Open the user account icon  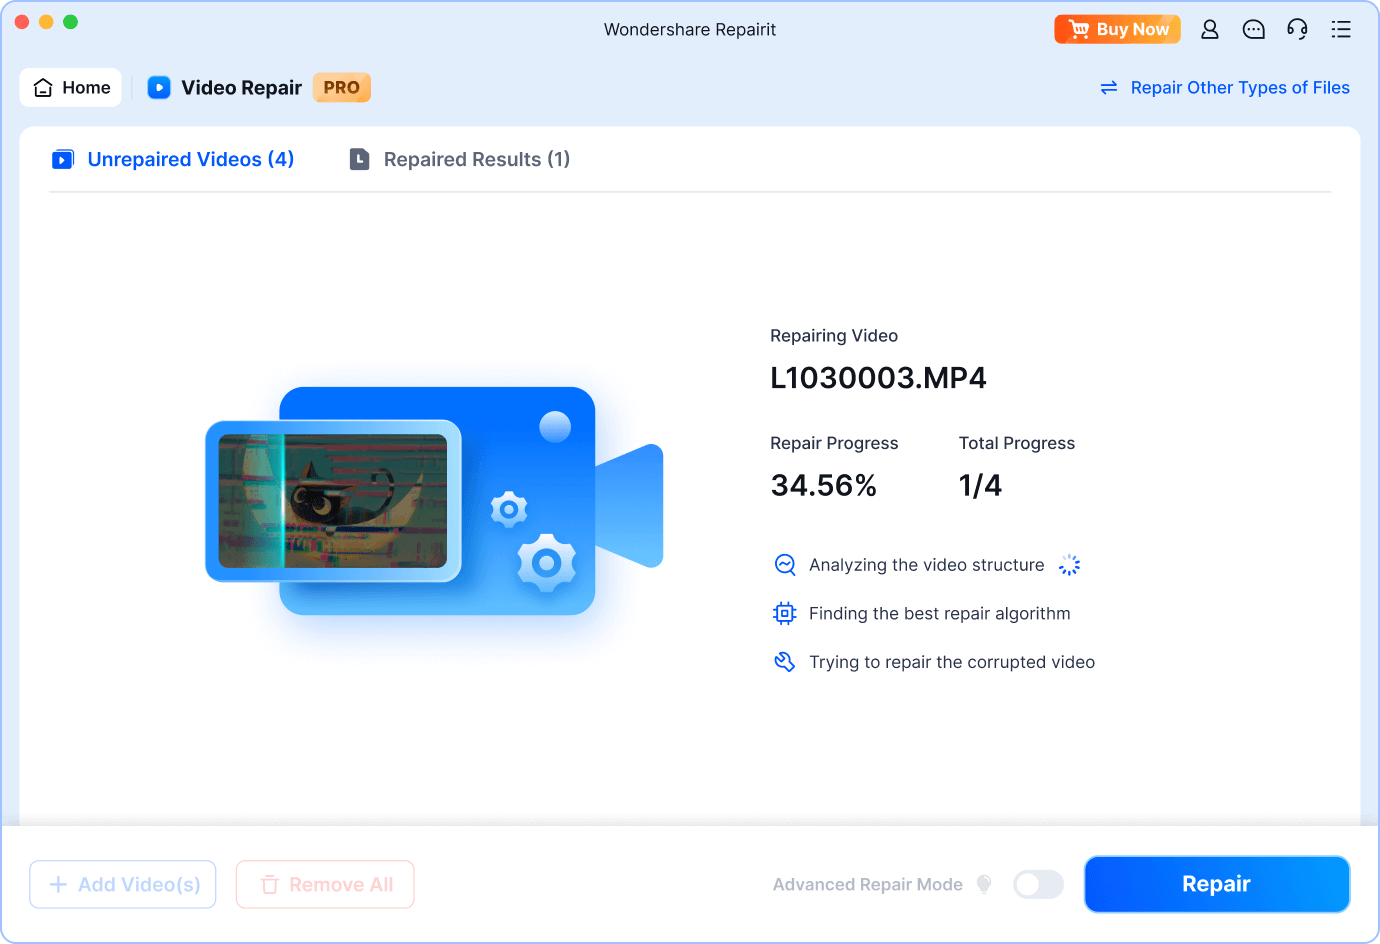[x=1210, y=29]
